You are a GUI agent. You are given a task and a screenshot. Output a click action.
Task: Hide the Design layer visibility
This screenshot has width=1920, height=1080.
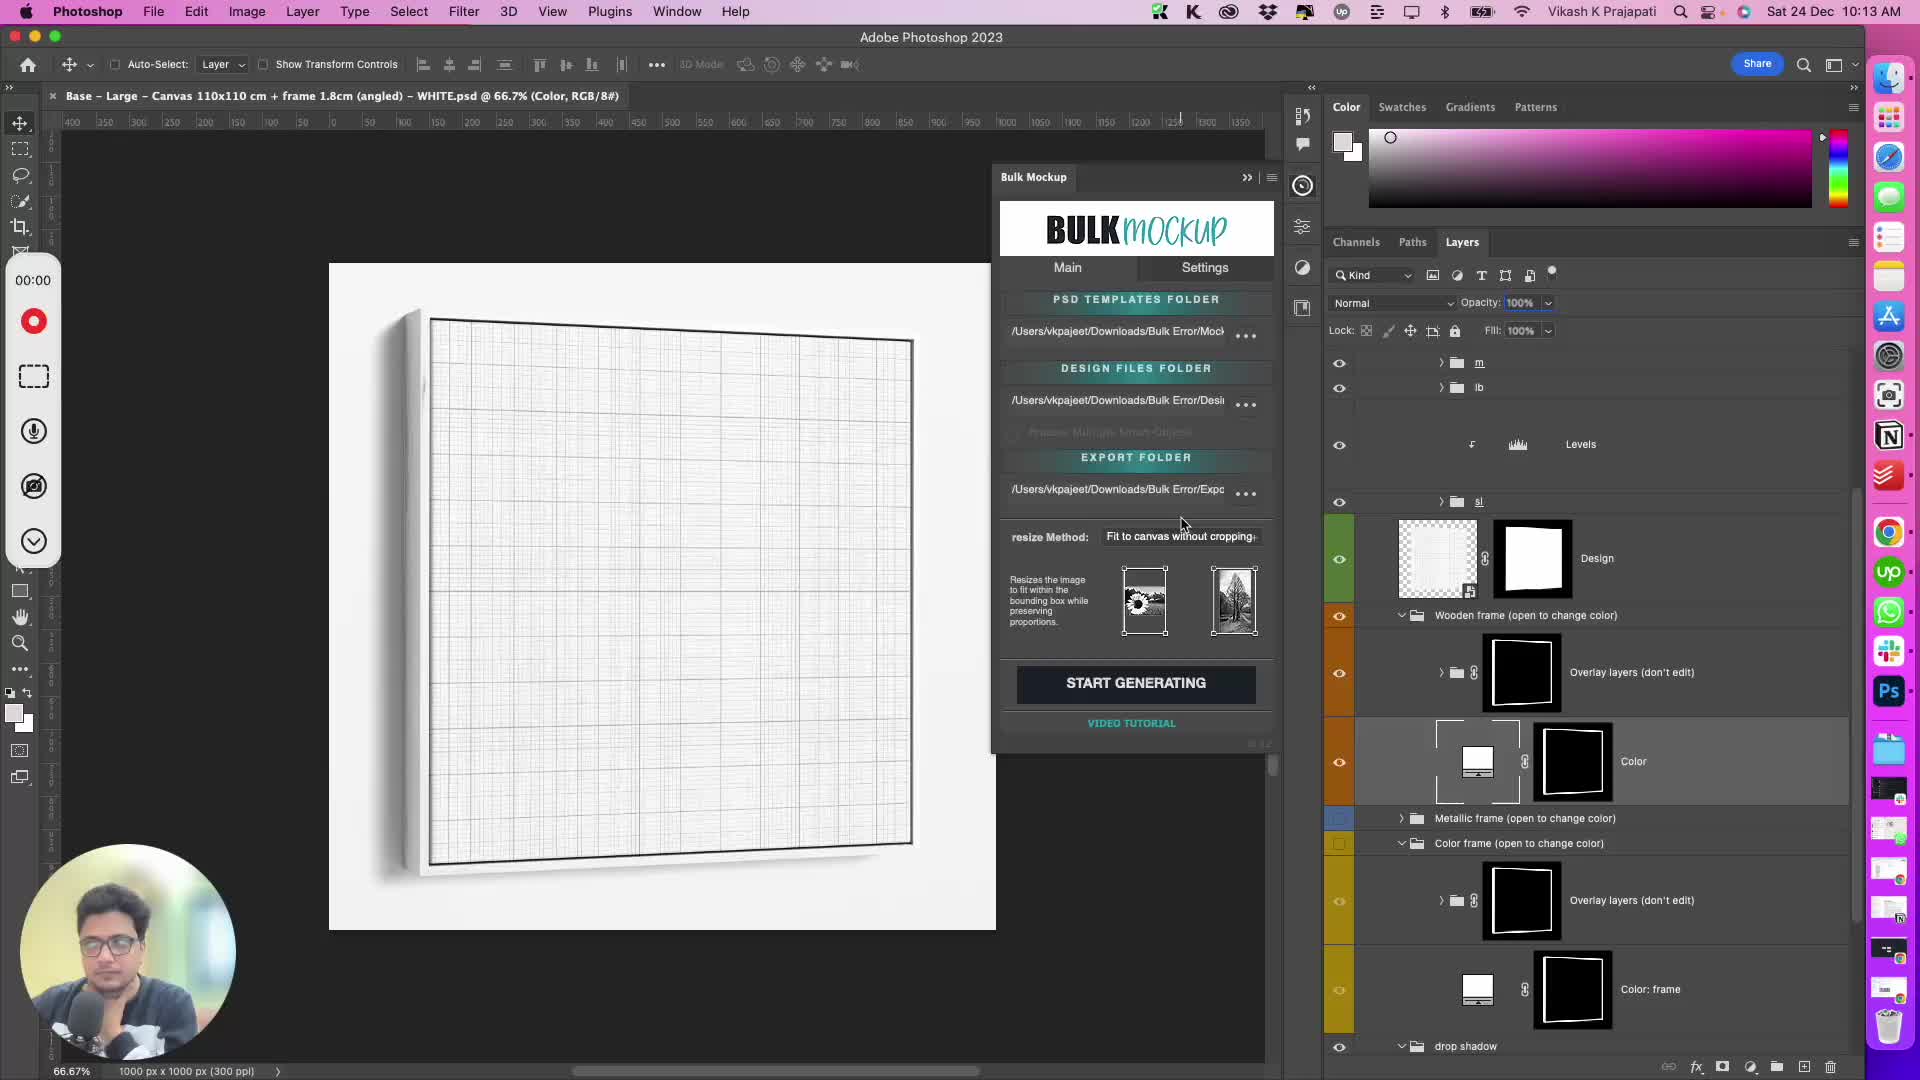(1339, 559)
